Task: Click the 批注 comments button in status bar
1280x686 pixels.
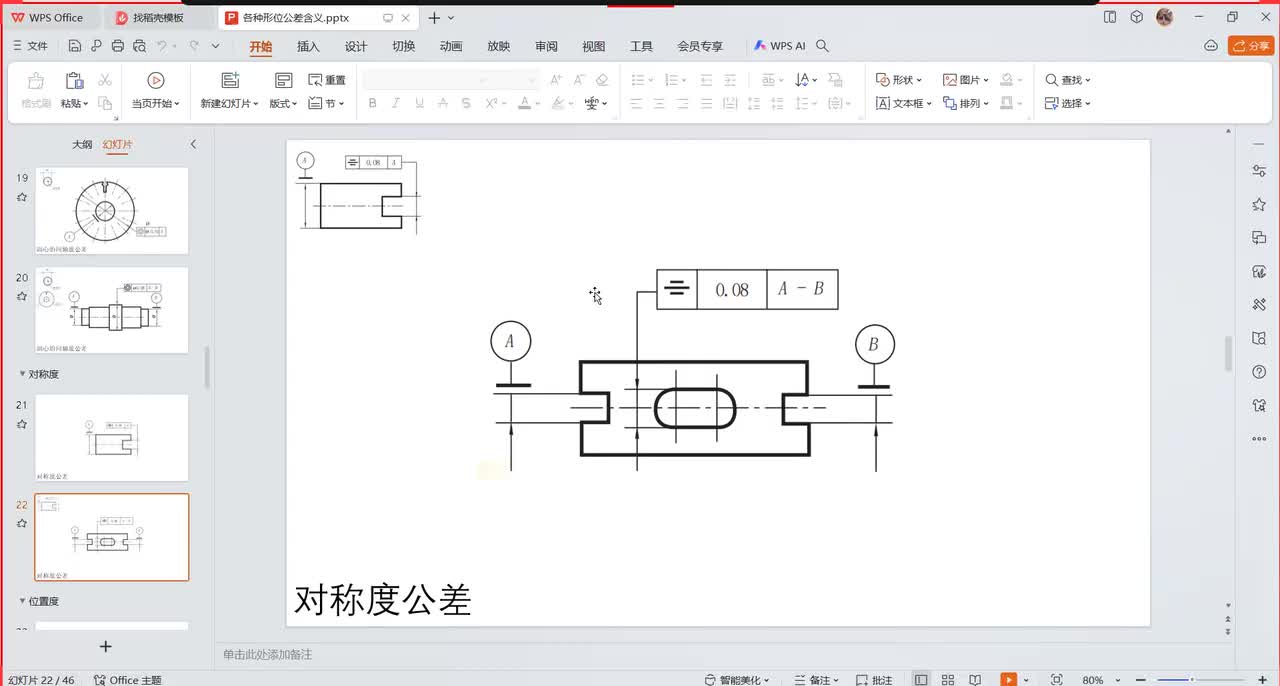Action: [x=873, y=680]
